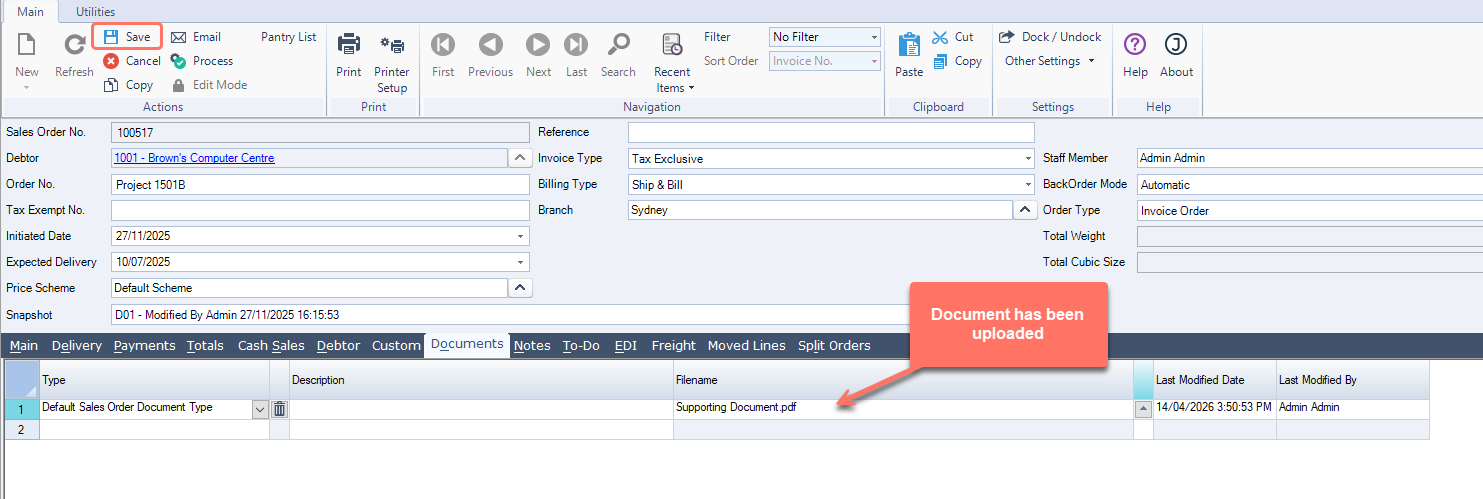The height and width of the screenshot is (499, 1483).
Task: Open the Search tool
Action: point(618,55)
